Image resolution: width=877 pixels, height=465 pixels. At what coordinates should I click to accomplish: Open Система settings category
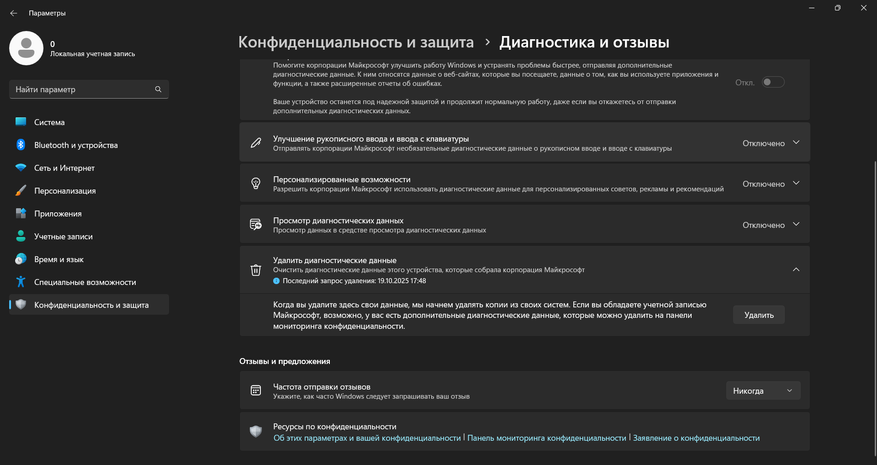(49, 122)
